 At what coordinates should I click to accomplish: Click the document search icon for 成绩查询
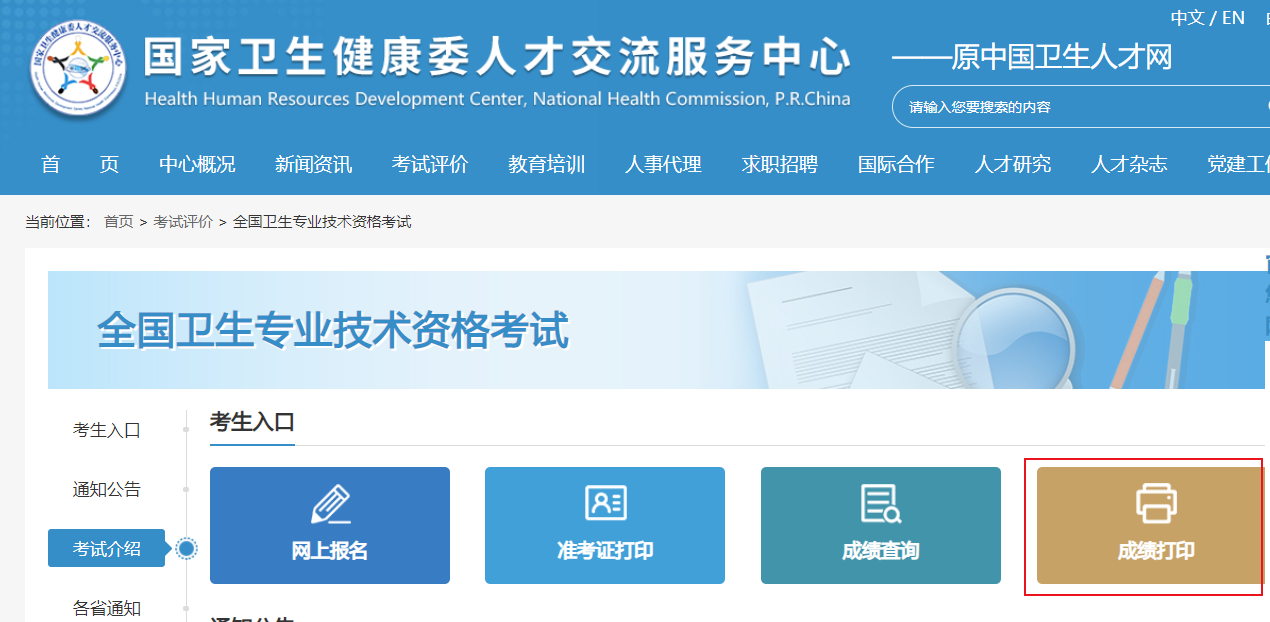tap(881, 503)
